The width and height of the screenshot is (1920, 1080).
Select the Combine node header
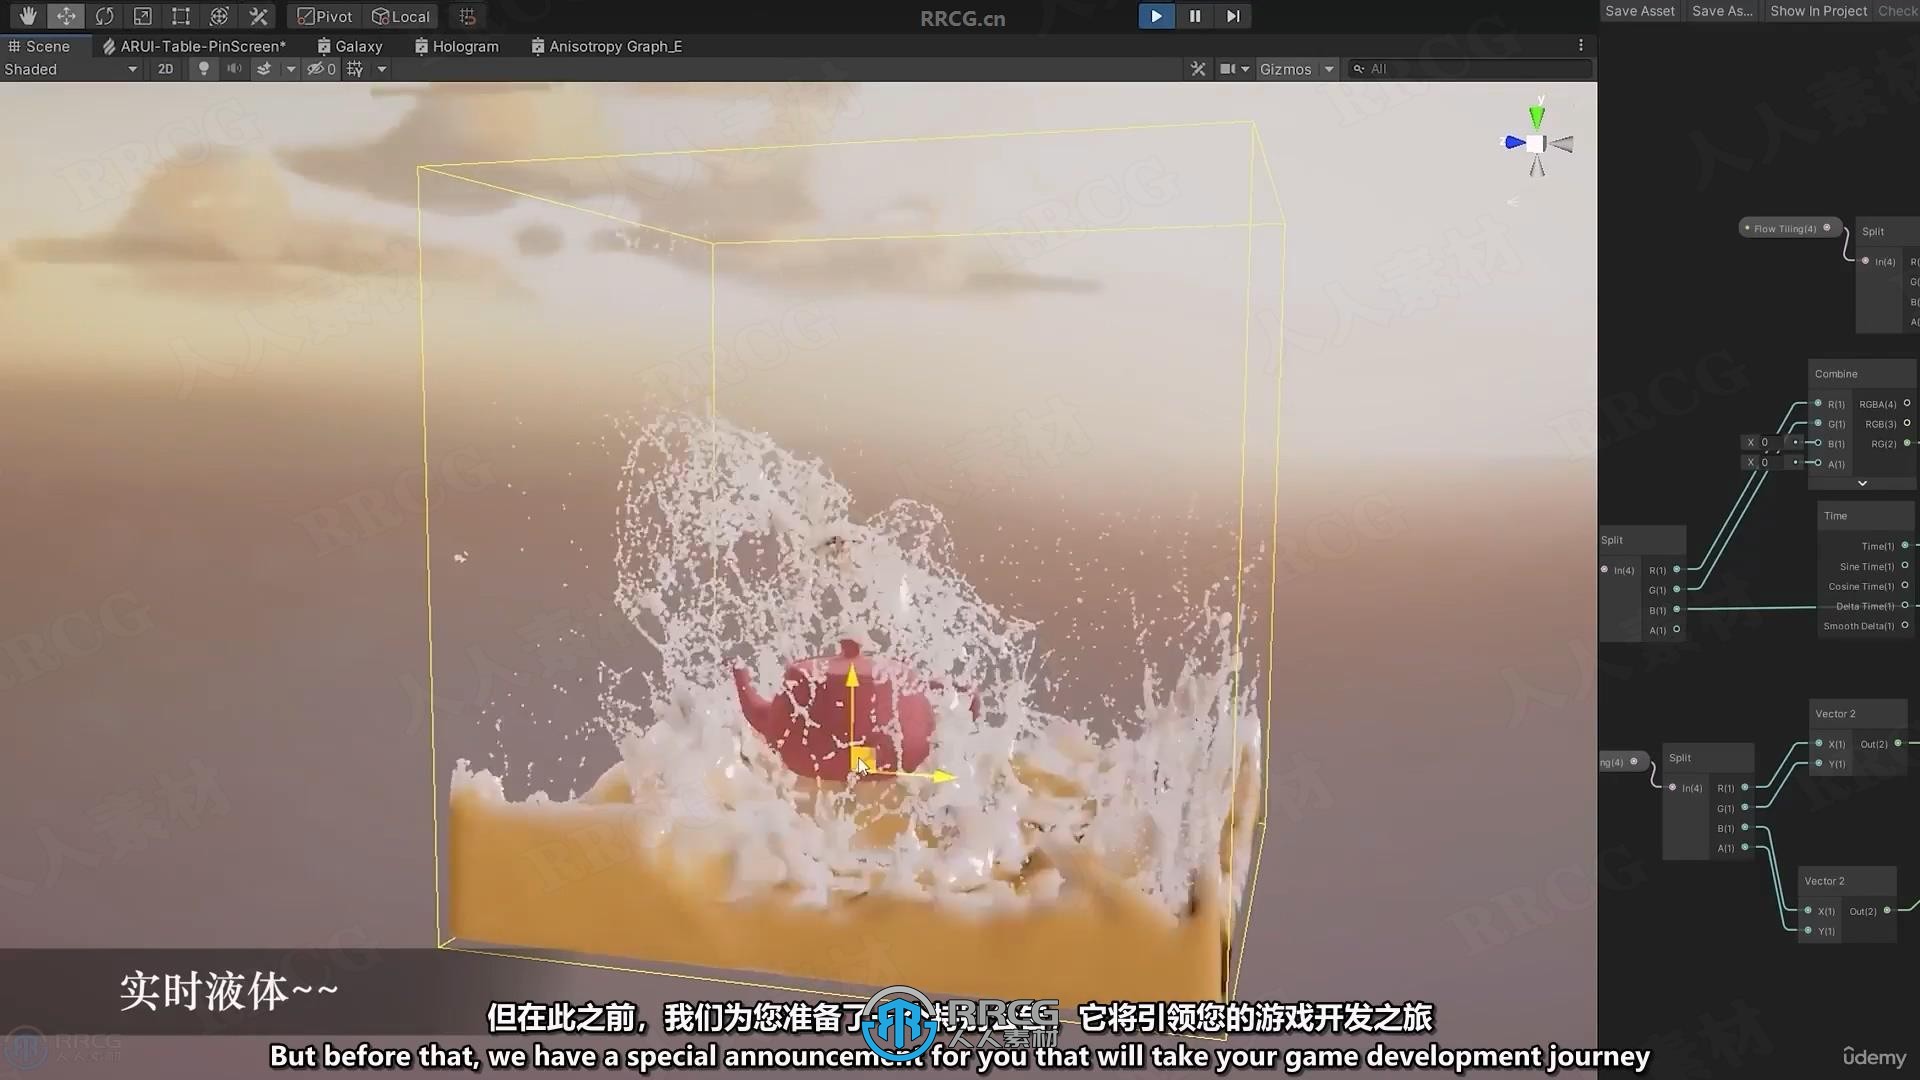coord(1861,374)
